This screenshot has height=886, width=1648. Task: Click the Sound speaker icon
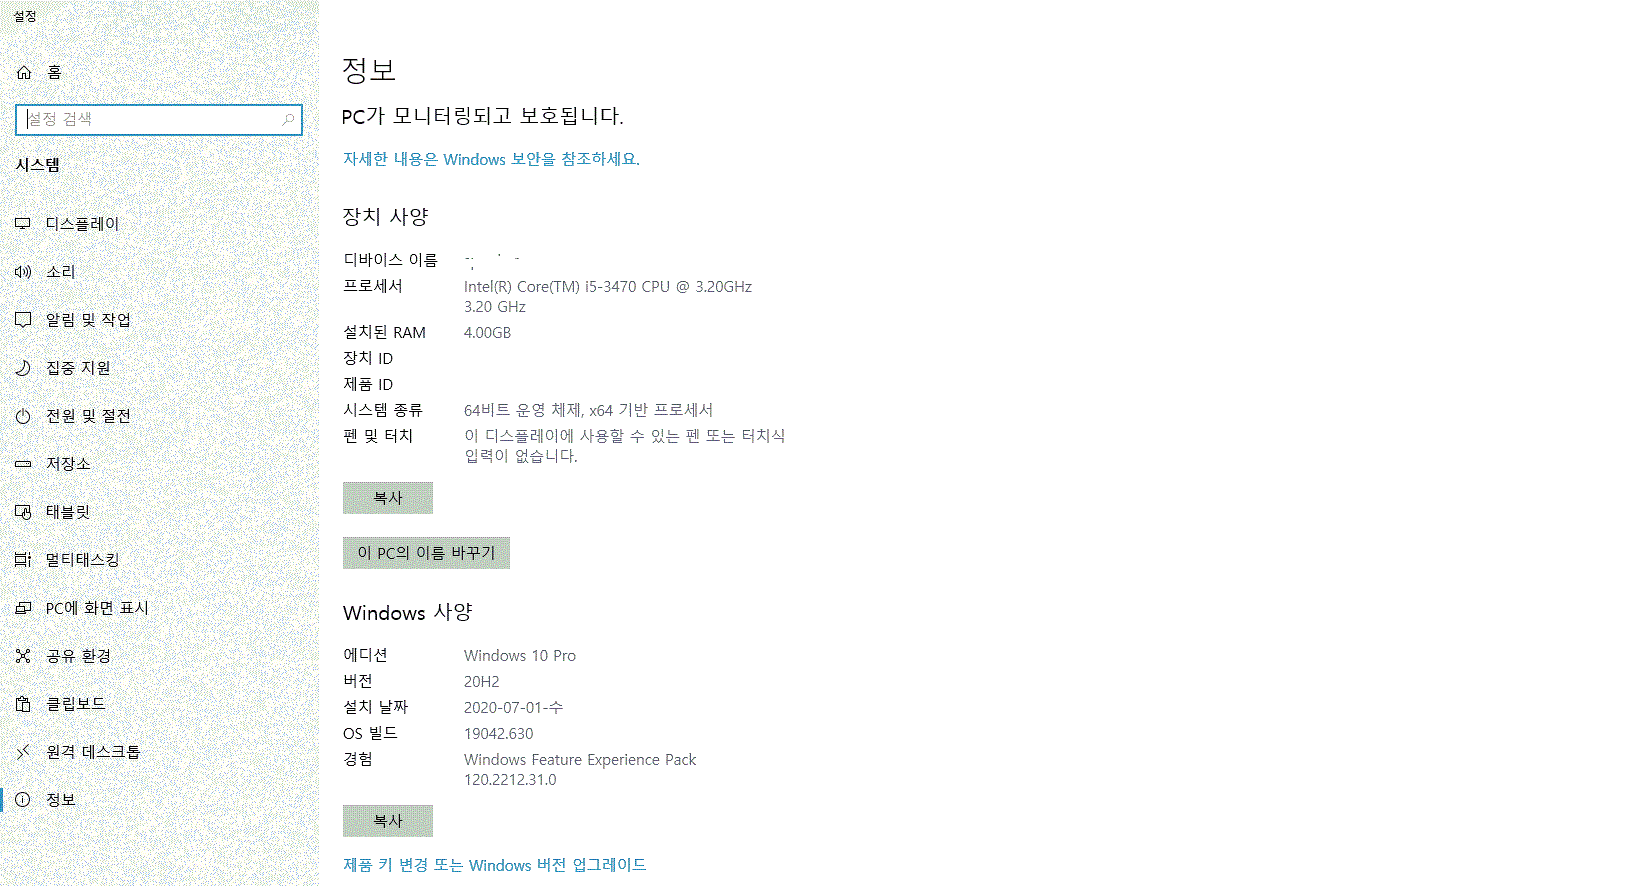click(x=23, y=272)
